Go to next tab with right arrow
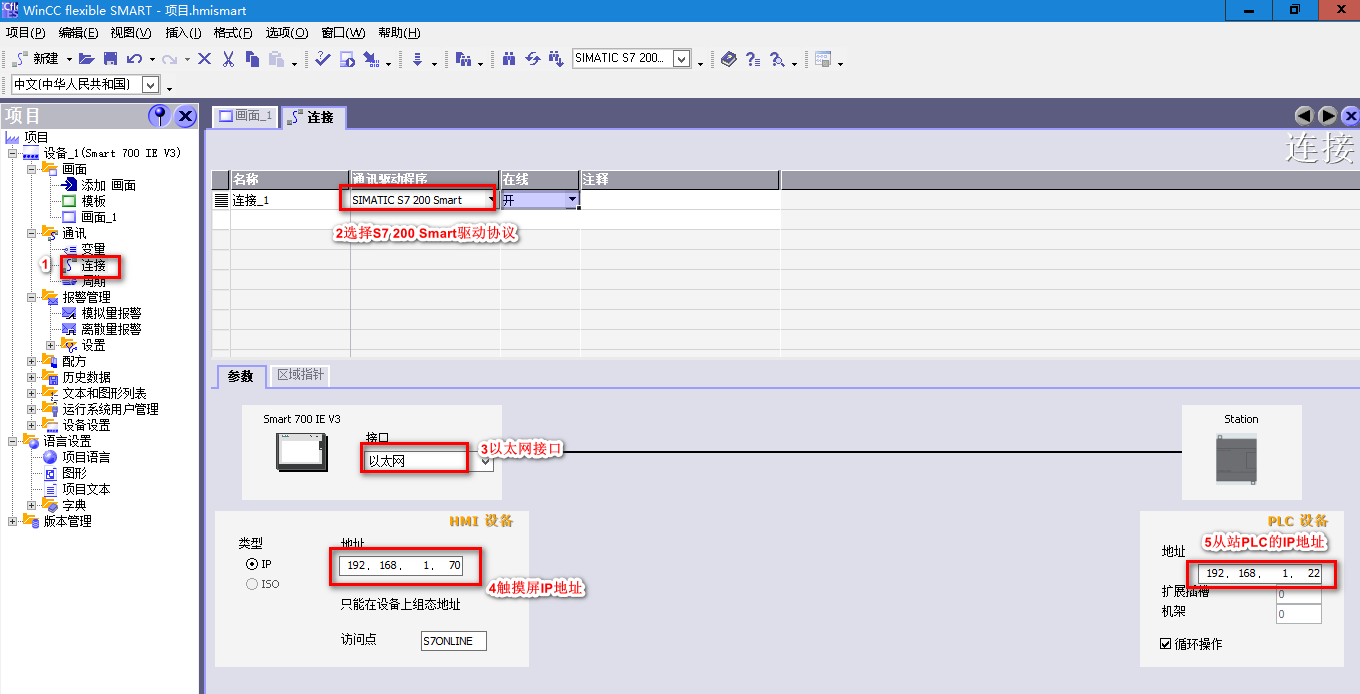Image resolution: width=1360 pixels, height=694 pixels. (1328, 116)
